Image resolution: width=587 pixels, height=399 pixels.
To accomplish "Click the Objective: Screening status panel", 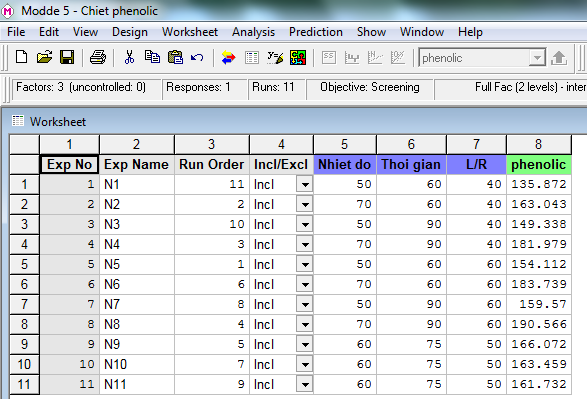I will (370, 88).
